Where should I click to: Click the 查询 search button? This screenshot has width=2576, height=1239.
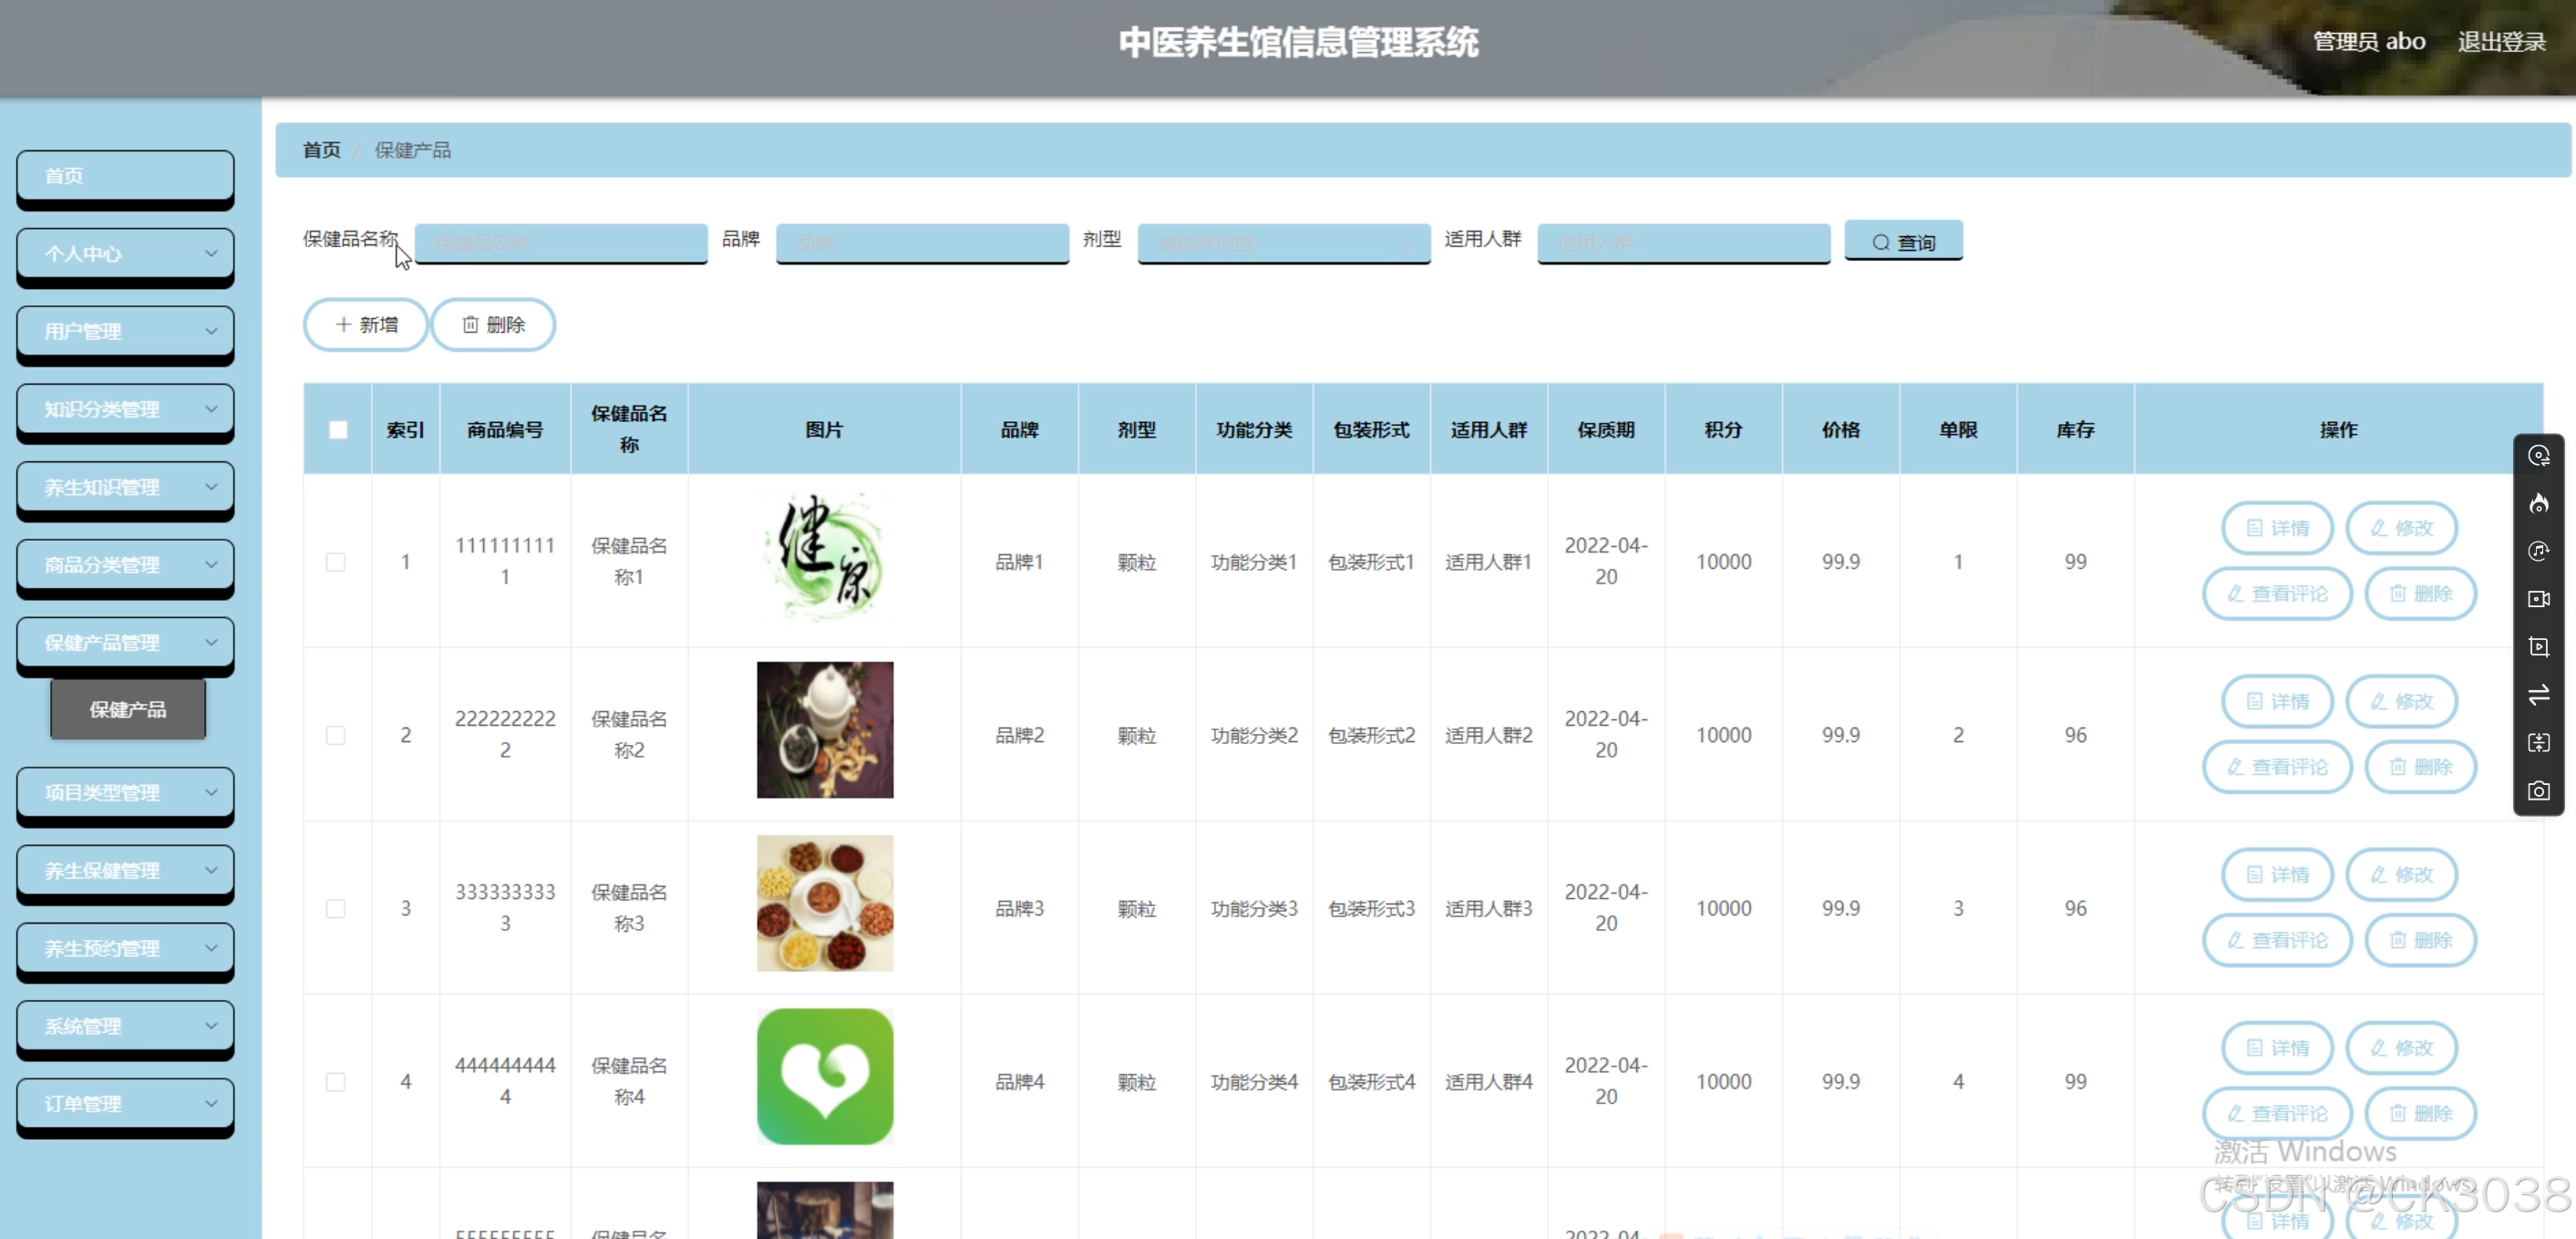(1902, 242)
